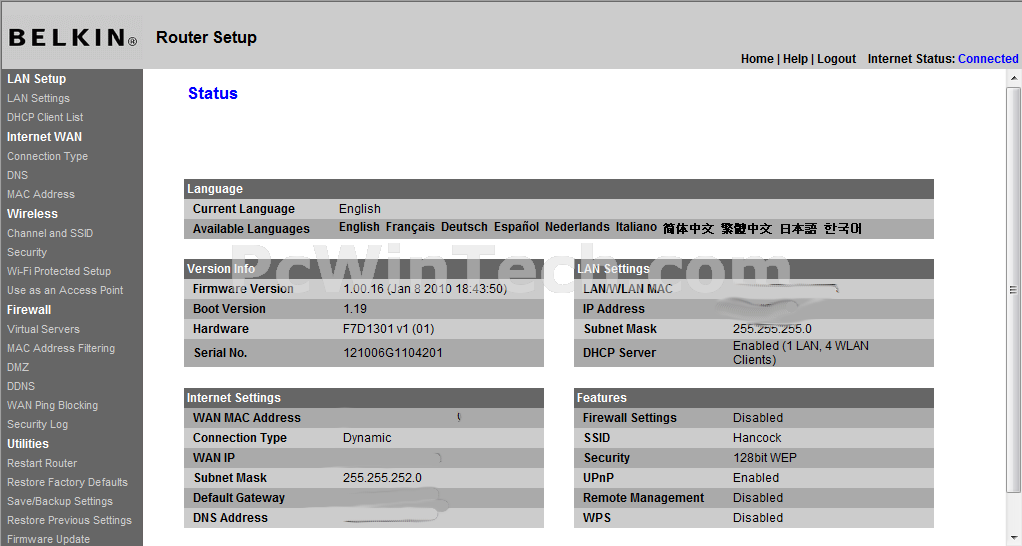Click the vertical scrollbar thumb
This screenshot has width=1022, height=546.
pyautogui.click(x=1014, y=290)
